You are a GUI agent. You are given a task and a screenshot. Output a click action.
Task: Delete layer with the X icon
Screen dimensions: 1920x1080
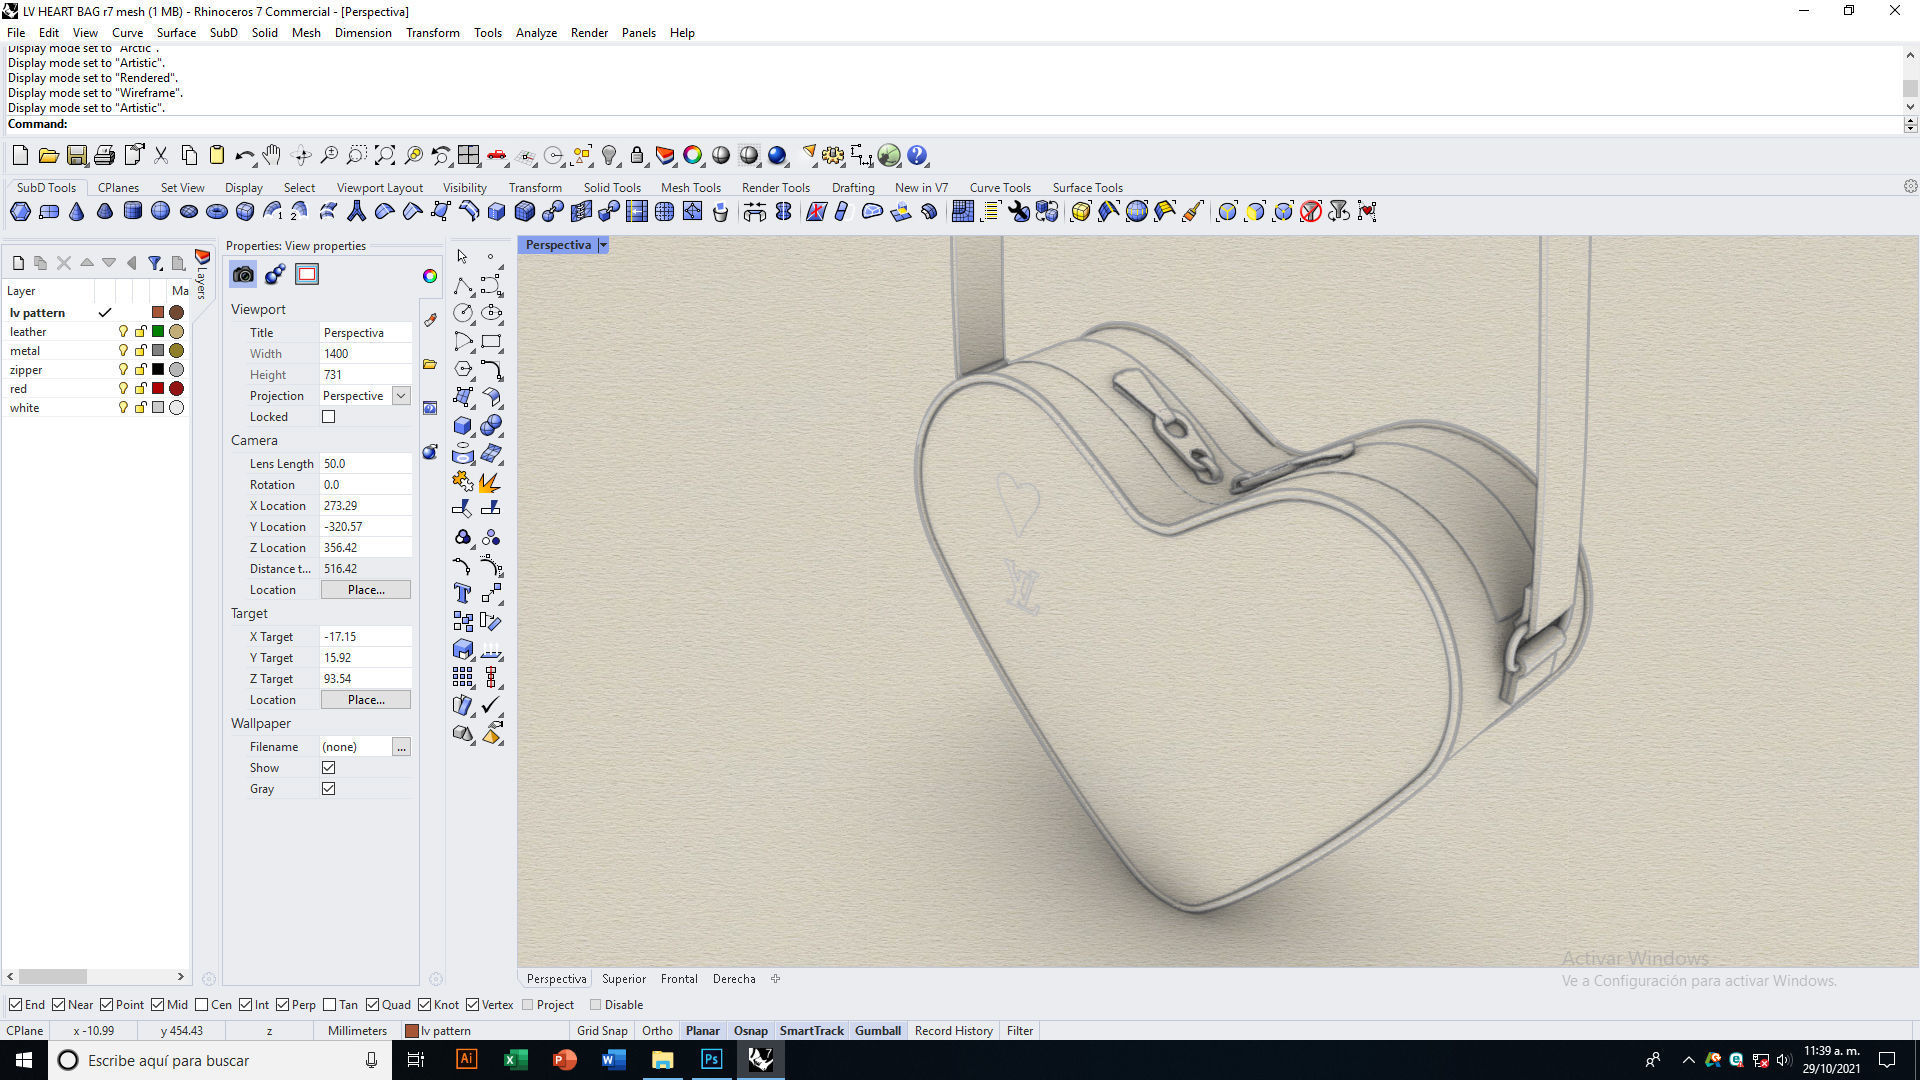tap(64, 263)
